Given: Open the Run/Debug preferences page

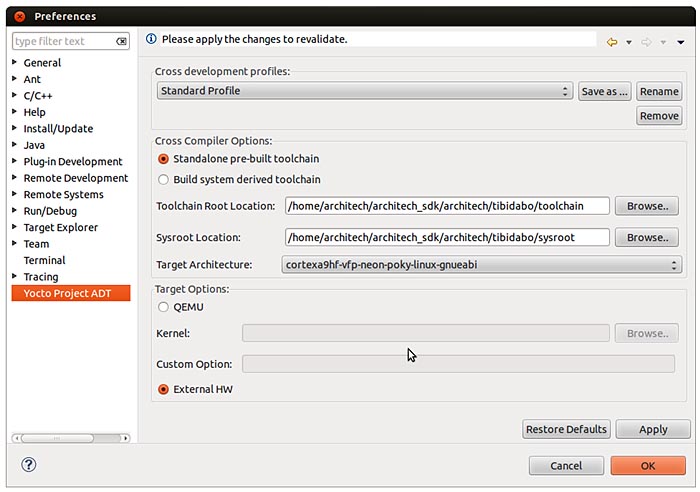Looking at the screenshot, I should pos(50,211).
